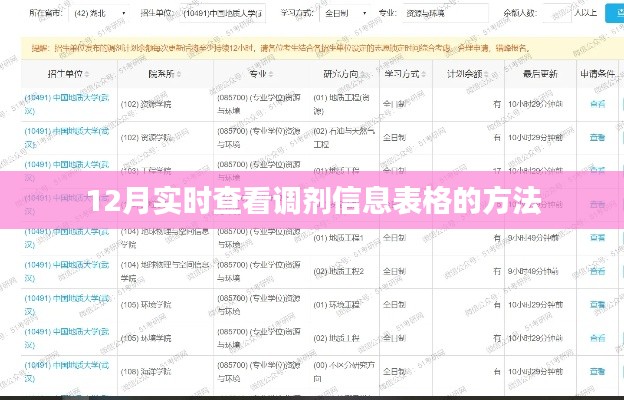Click the blue query button beside 人以上
The height and width of the screenshot is (400, 624).
(x=615, y=13)
